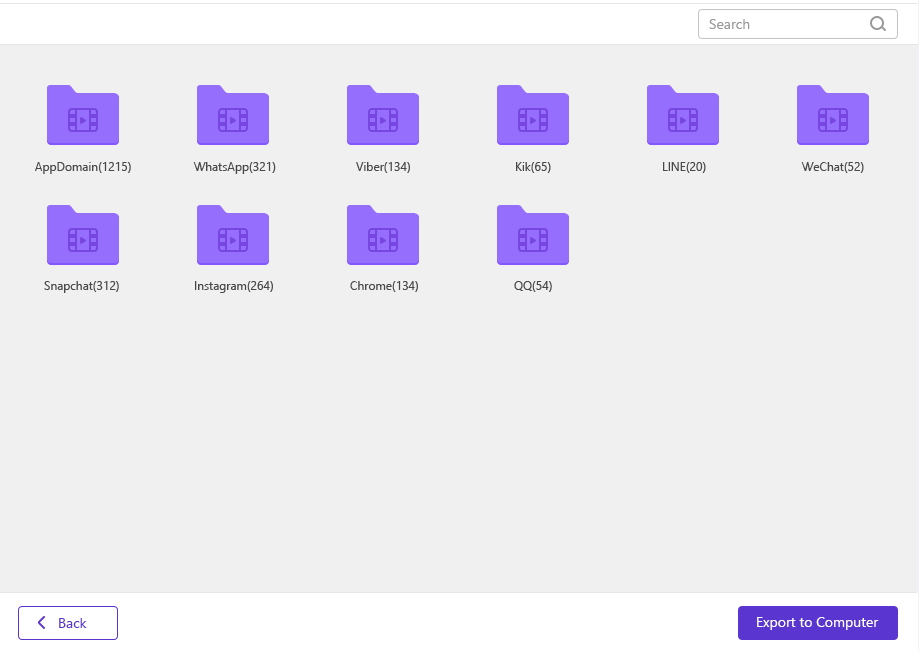Select the Viber(134) label
The height and width of the screenshot is (651, 919).
(x=383, y=167)
